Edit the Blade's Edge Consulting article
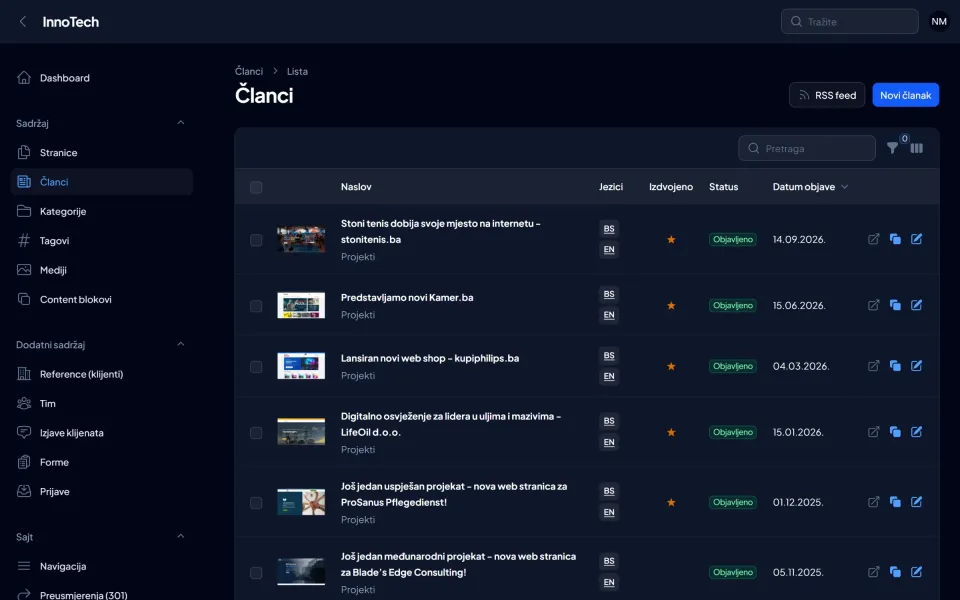 pos(917,572)
